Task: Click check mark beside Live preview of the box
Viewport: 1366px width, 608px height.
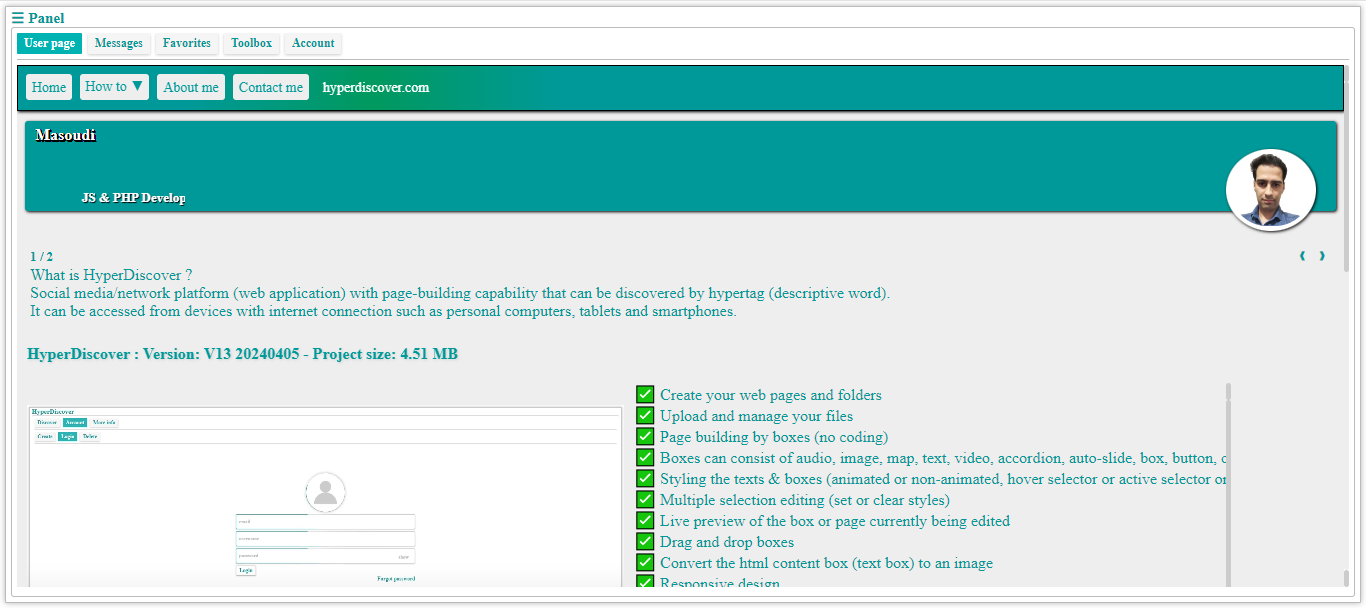Action: click(645, 520)
